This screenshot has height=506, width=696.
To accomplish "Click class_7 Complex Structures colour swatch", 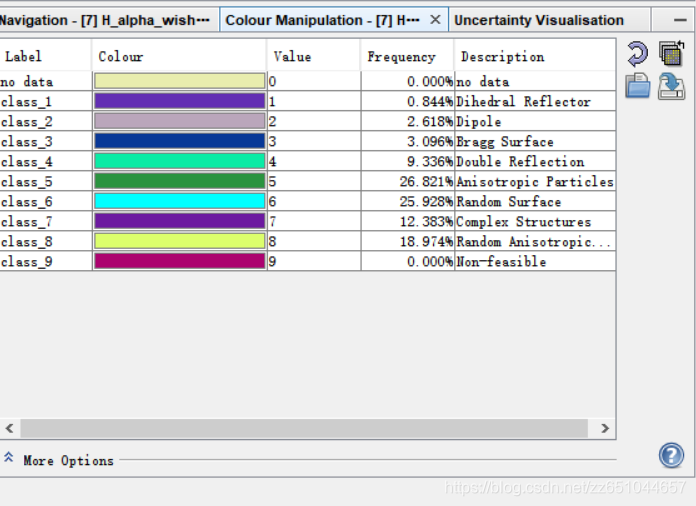I will [x=180, y=221].
